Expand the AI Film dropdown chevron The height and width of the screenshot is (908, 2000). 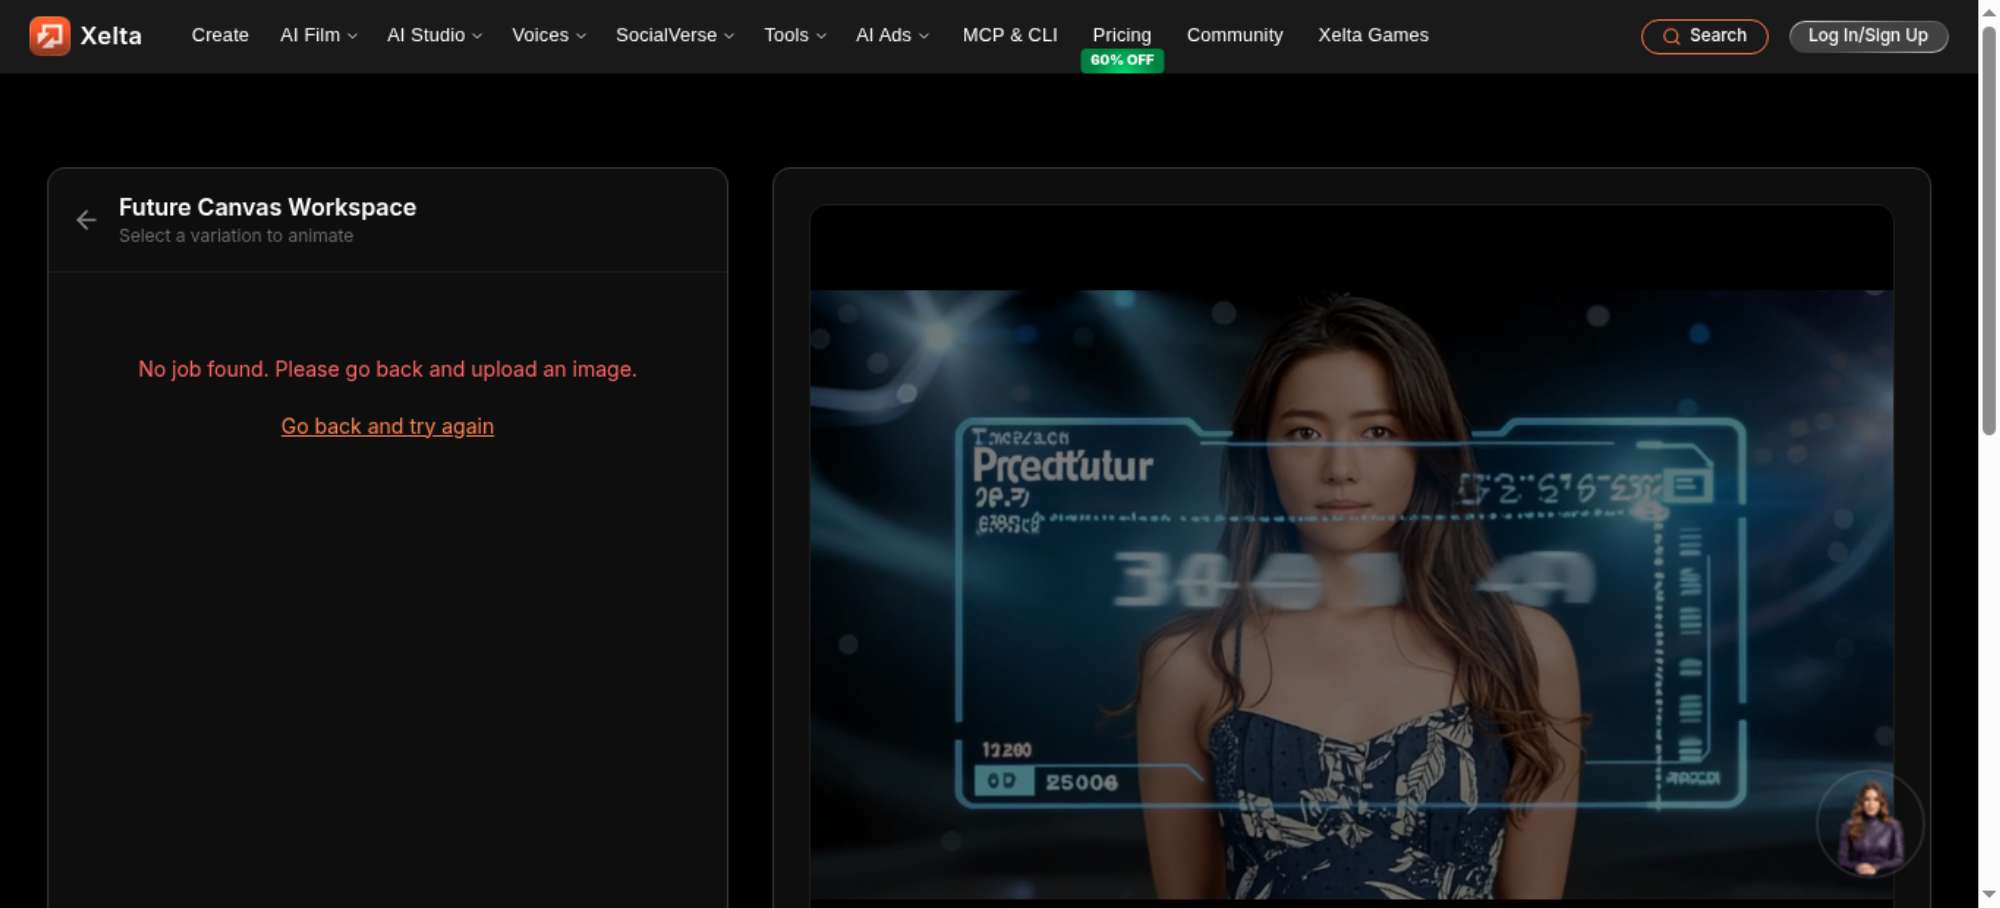[352, 36]
